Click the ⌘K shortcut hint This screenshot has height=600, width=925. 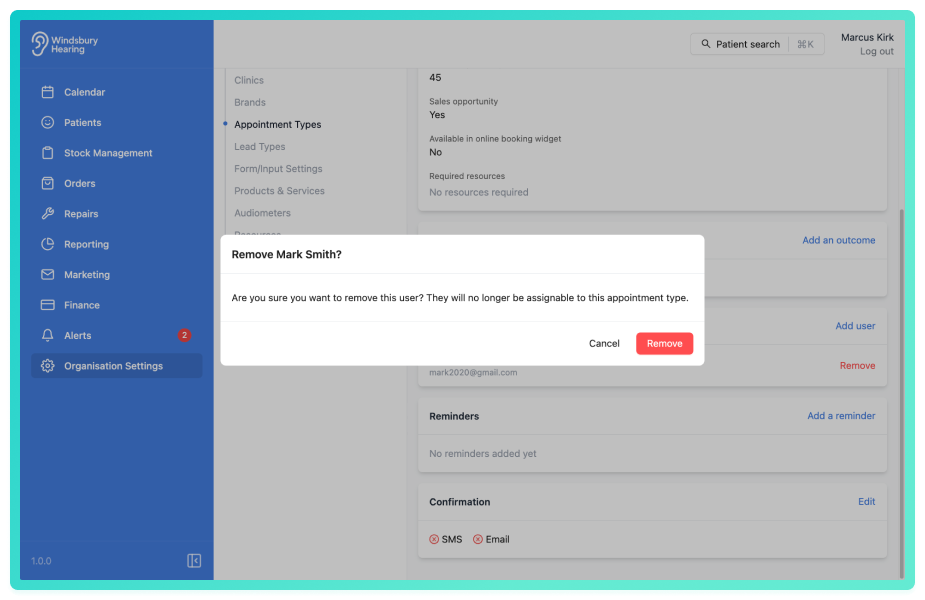pyautogui.click(x=805, y=44)
